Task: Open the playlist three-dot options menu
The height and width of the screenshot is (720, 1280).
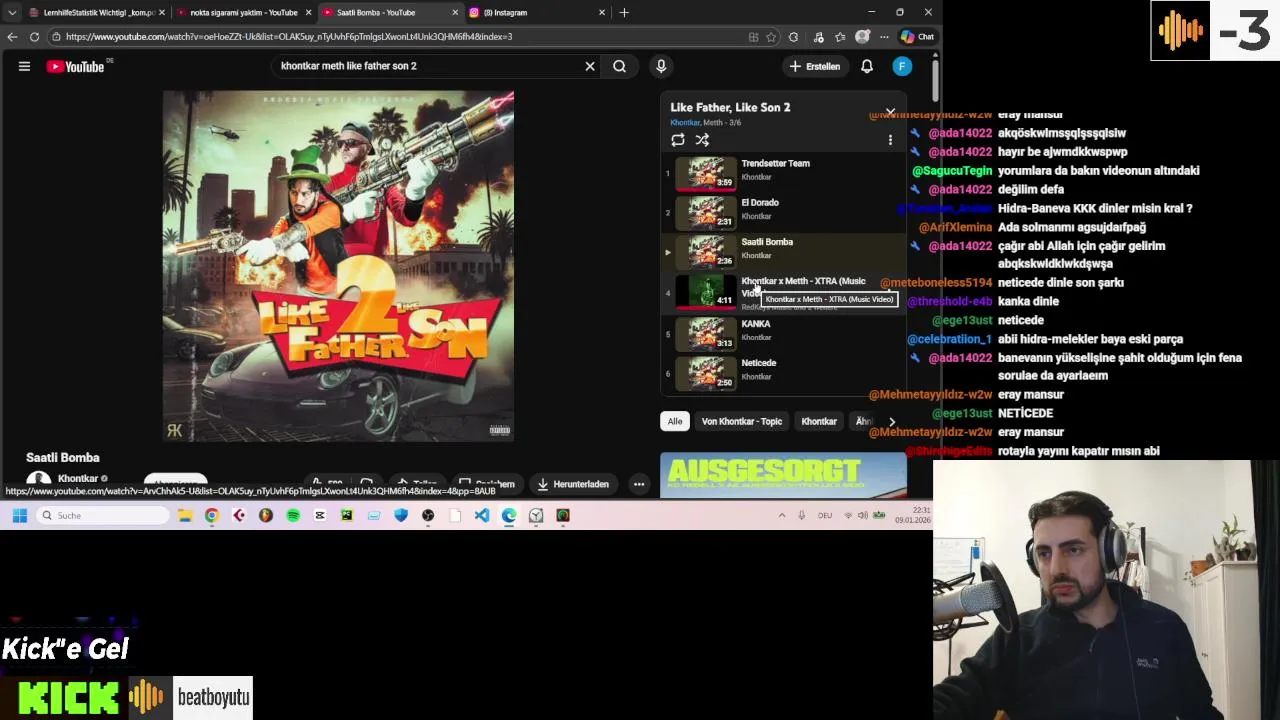Action: [x=890, y=140]
